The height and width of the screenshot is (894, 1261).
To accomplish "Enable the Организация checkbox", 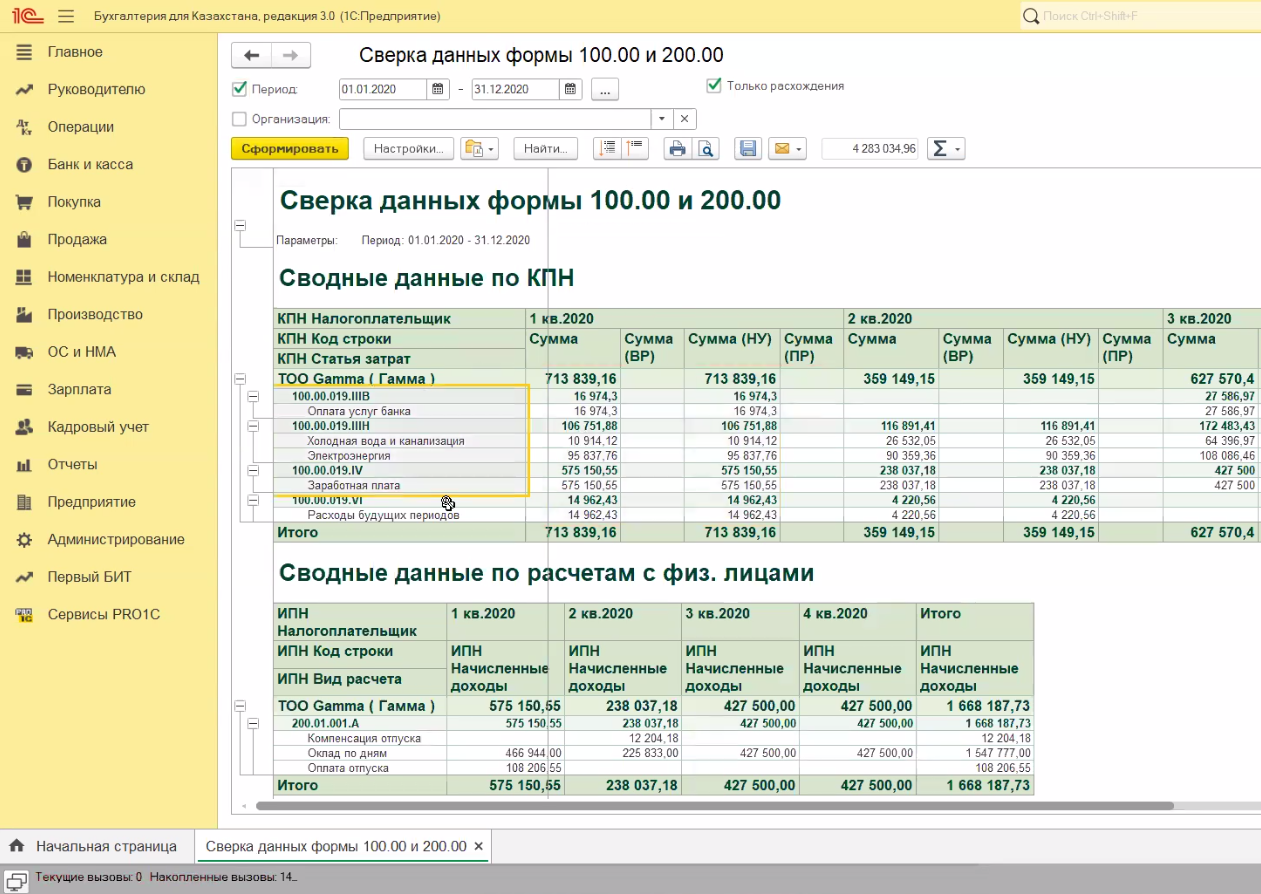I will tap(239, 119).
